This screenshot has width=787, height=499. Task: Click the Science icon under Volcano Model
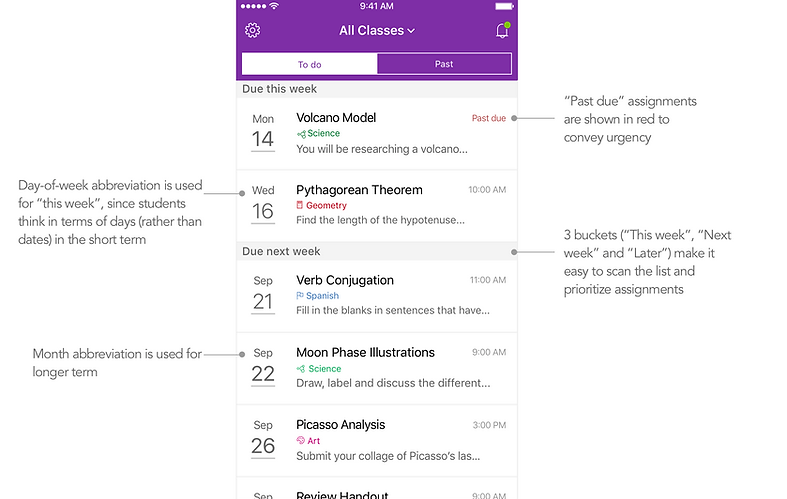[x=301, y=134]
